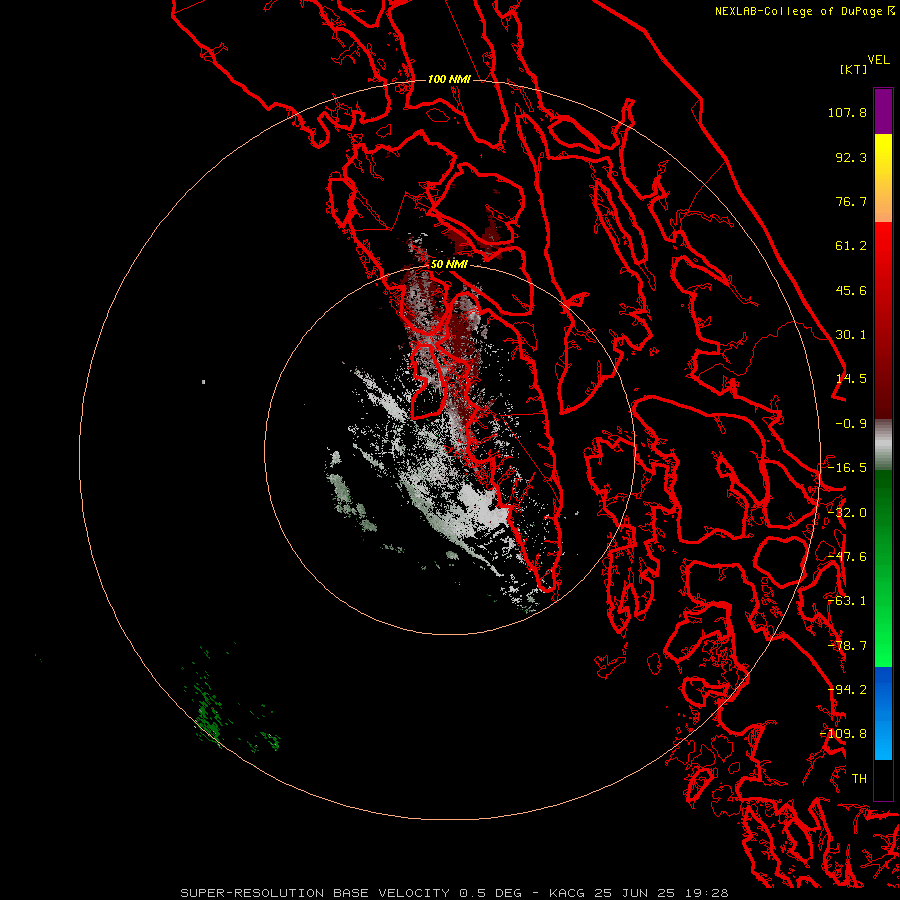Select the -16.5 value on the velocity scale
Image resolution: width=900 pixels, height=900 pixels.
847,468
